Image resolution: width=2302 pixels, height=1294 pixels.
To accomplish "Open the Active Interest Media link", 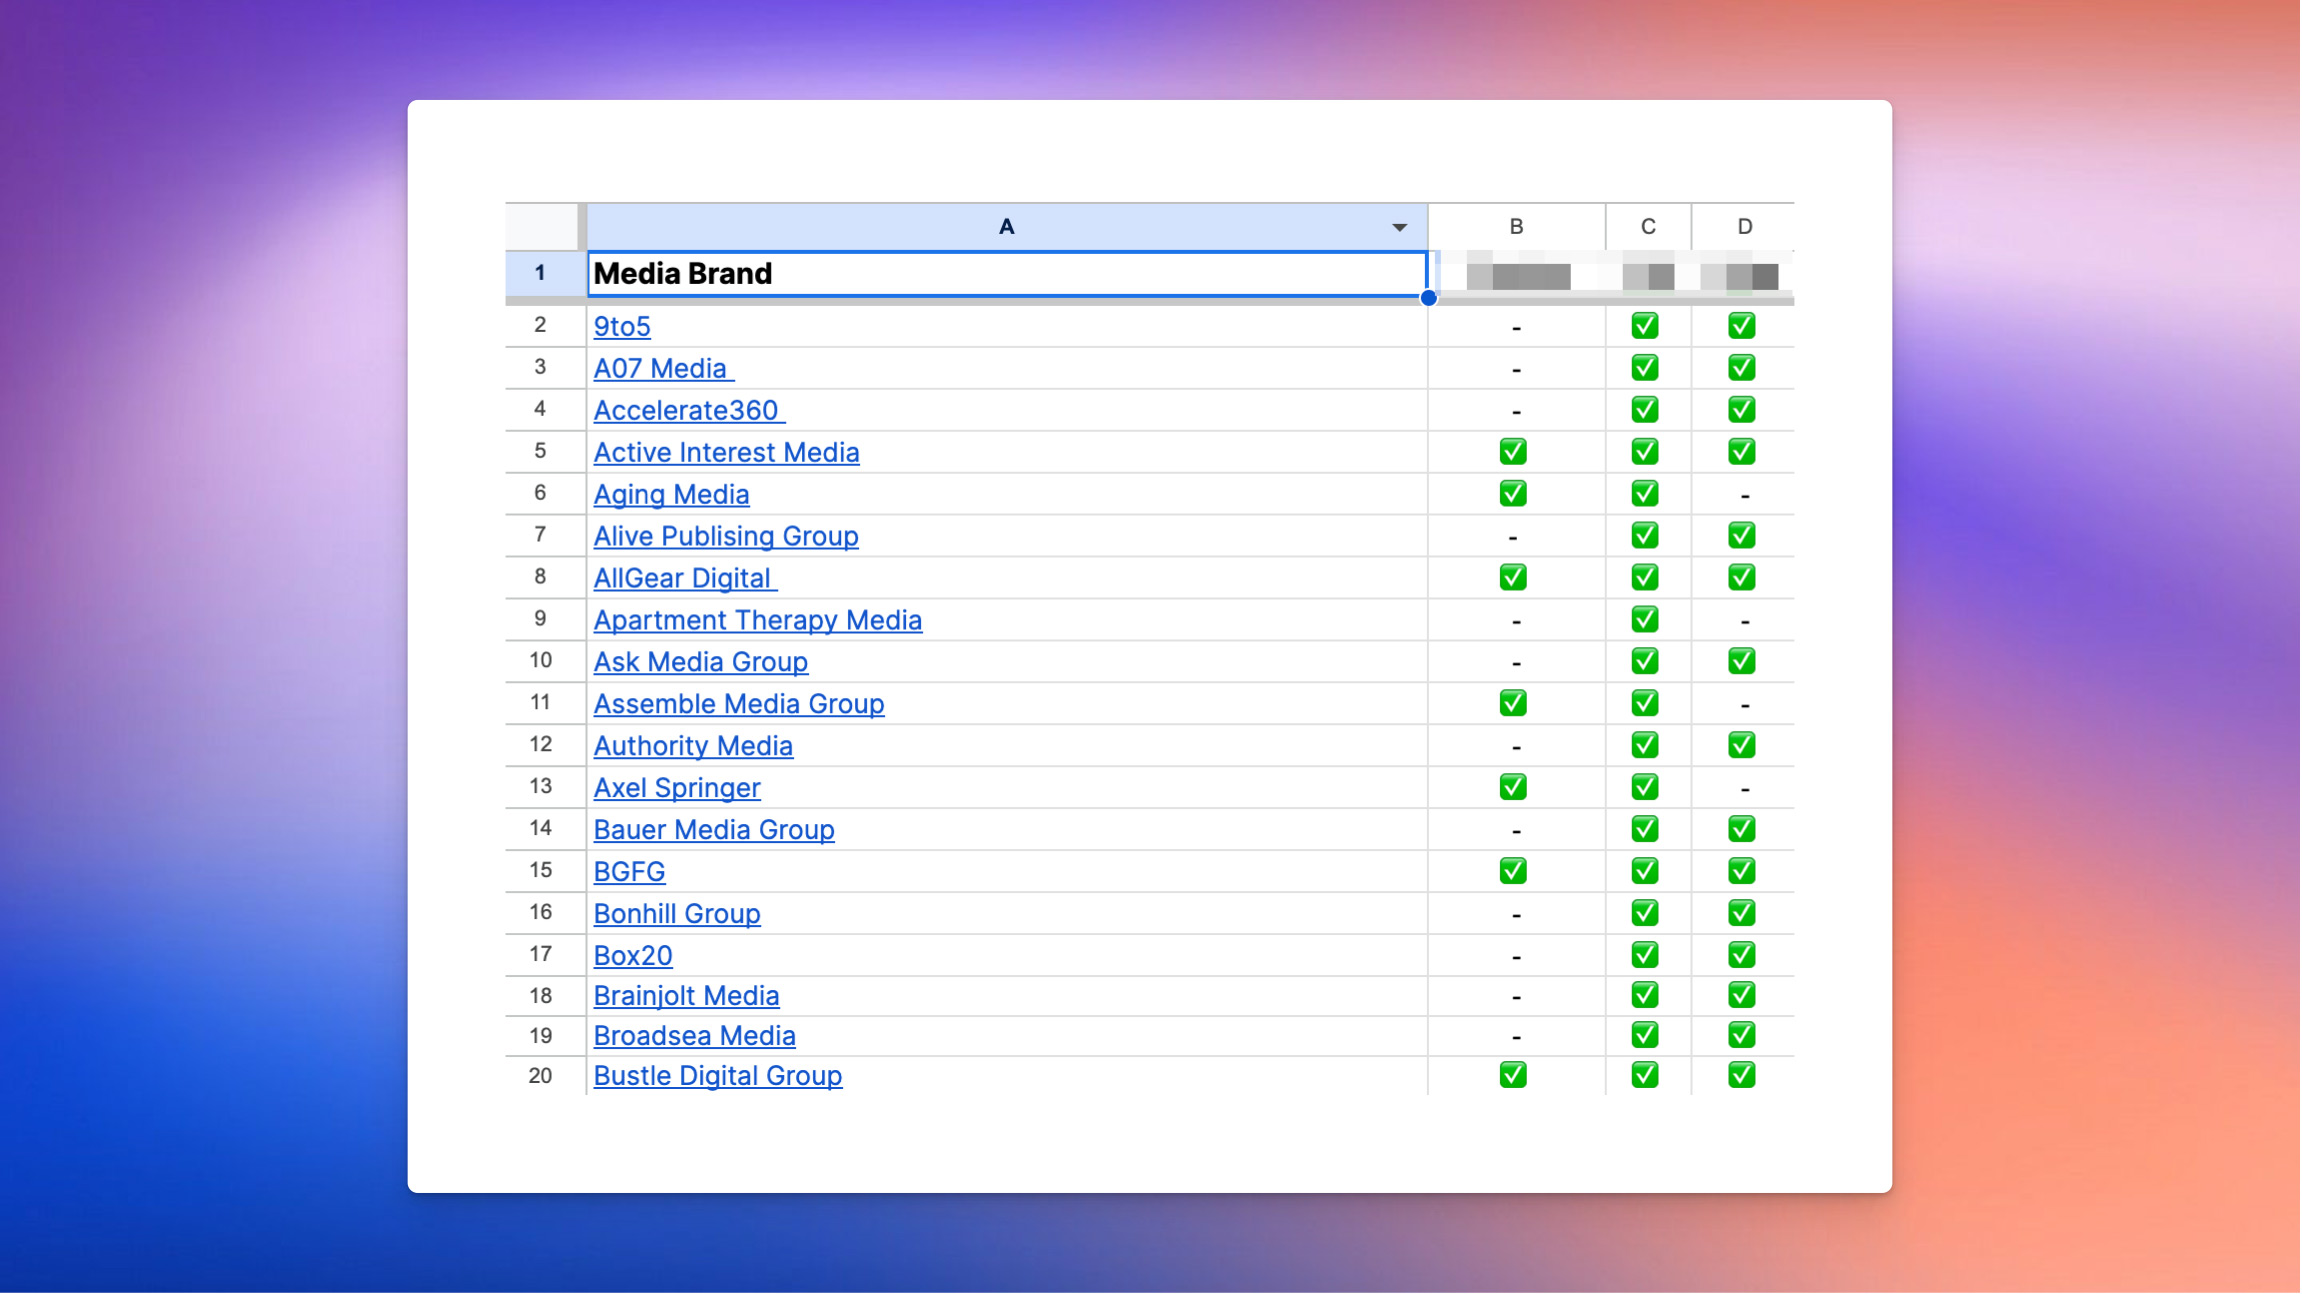I will click(726, 453).
